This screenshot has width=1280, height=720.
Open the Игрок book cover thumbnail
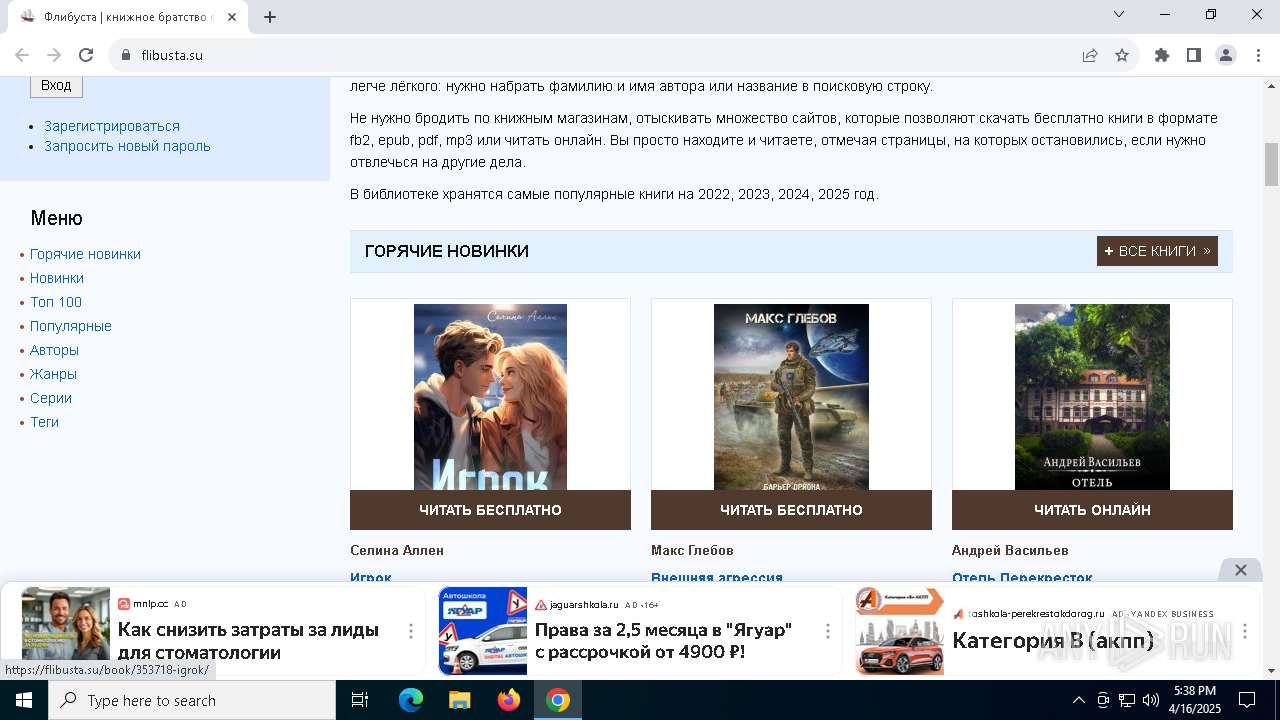tap(490, 397)
